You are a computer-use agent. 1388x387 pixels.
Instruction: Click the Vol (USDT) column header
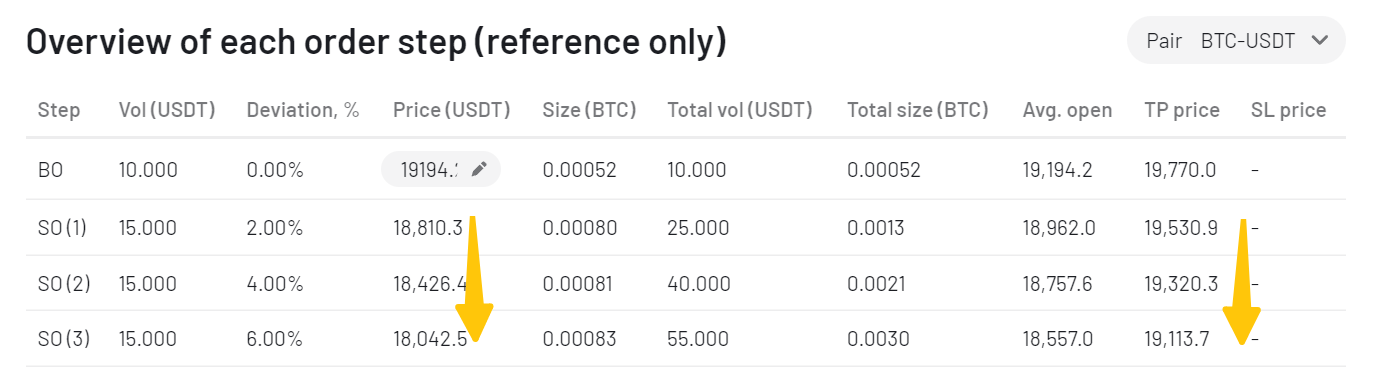[167, 110]
